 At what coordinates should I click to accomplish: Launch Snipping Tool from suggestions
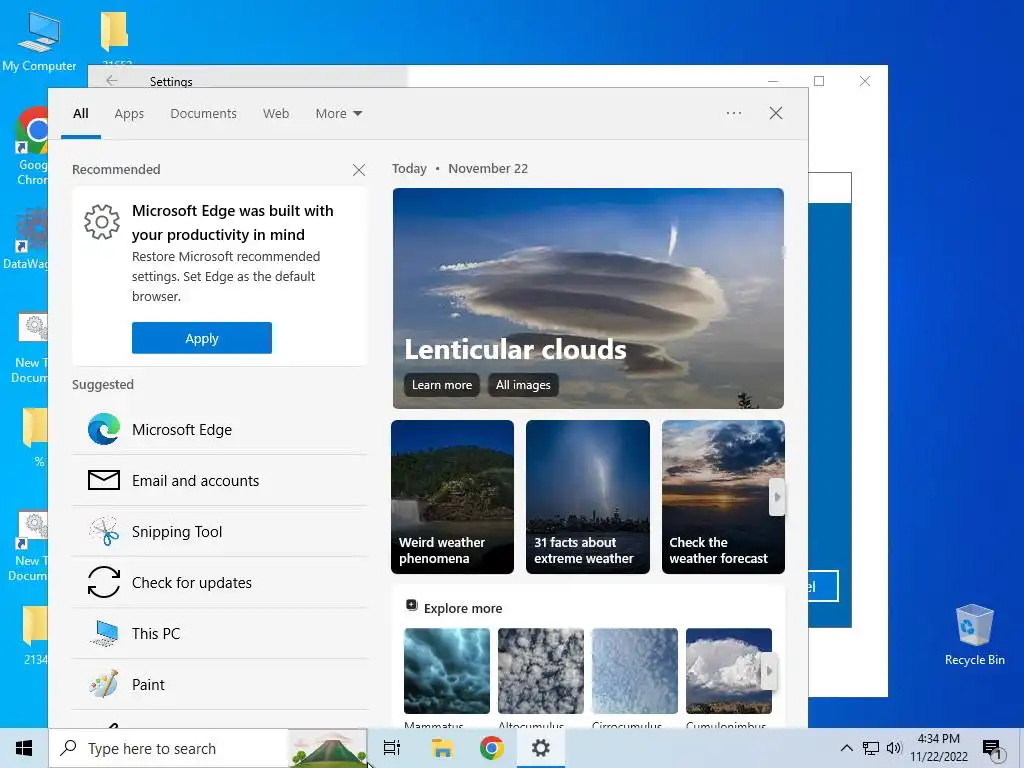pyautogui.click(x=219, y=532)
